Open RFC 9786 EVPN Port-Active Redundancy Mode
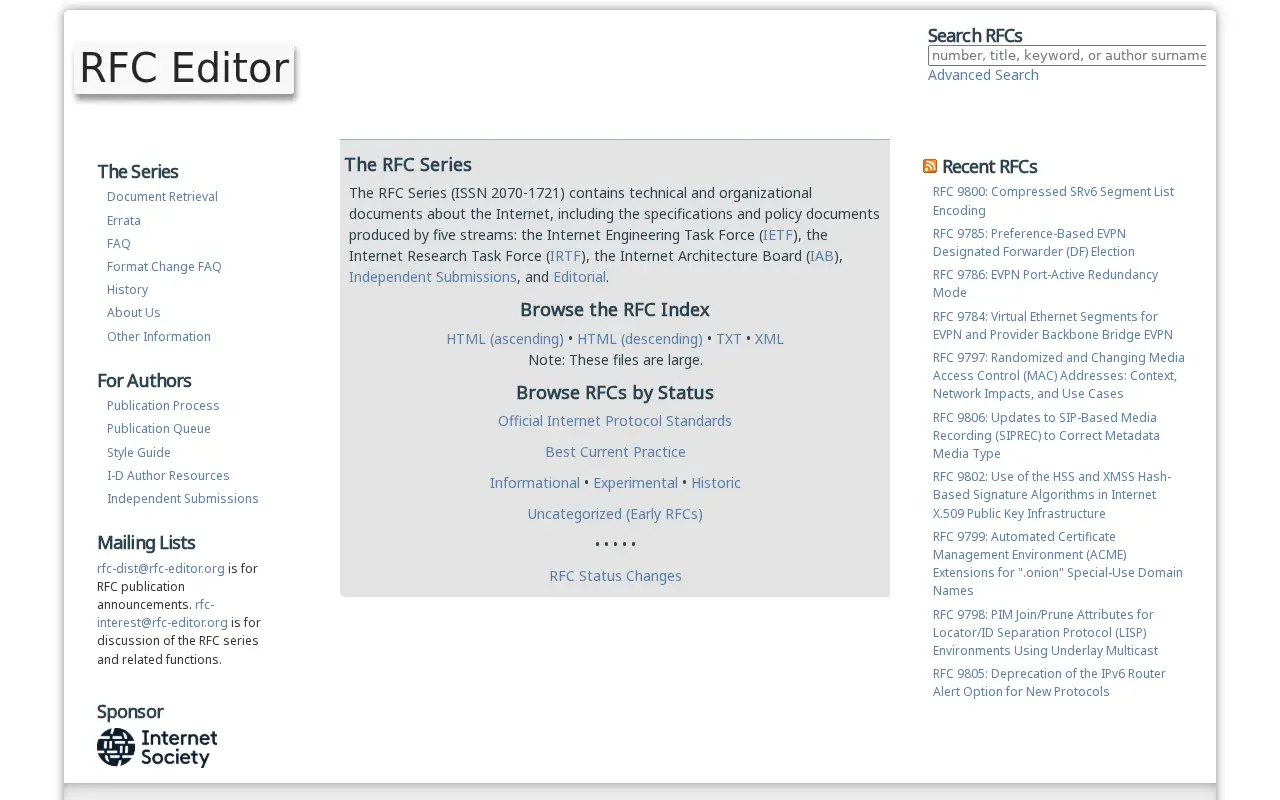1280x800 pixels. coord(1045,284)
